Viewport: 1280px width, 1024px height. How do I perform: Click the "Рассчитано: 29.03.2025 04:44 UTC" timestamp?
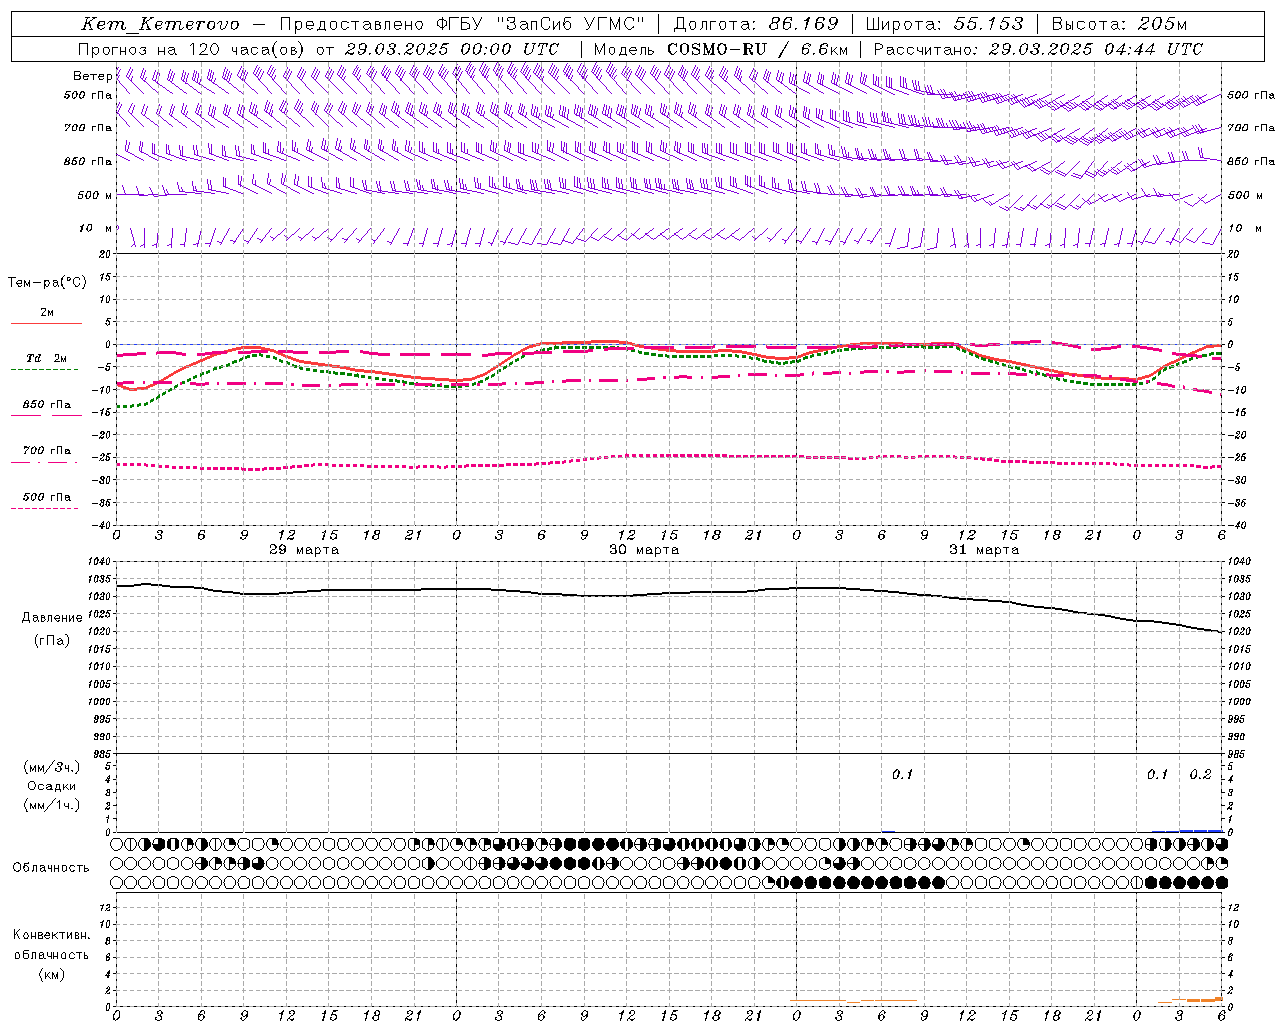(1038, 49)
